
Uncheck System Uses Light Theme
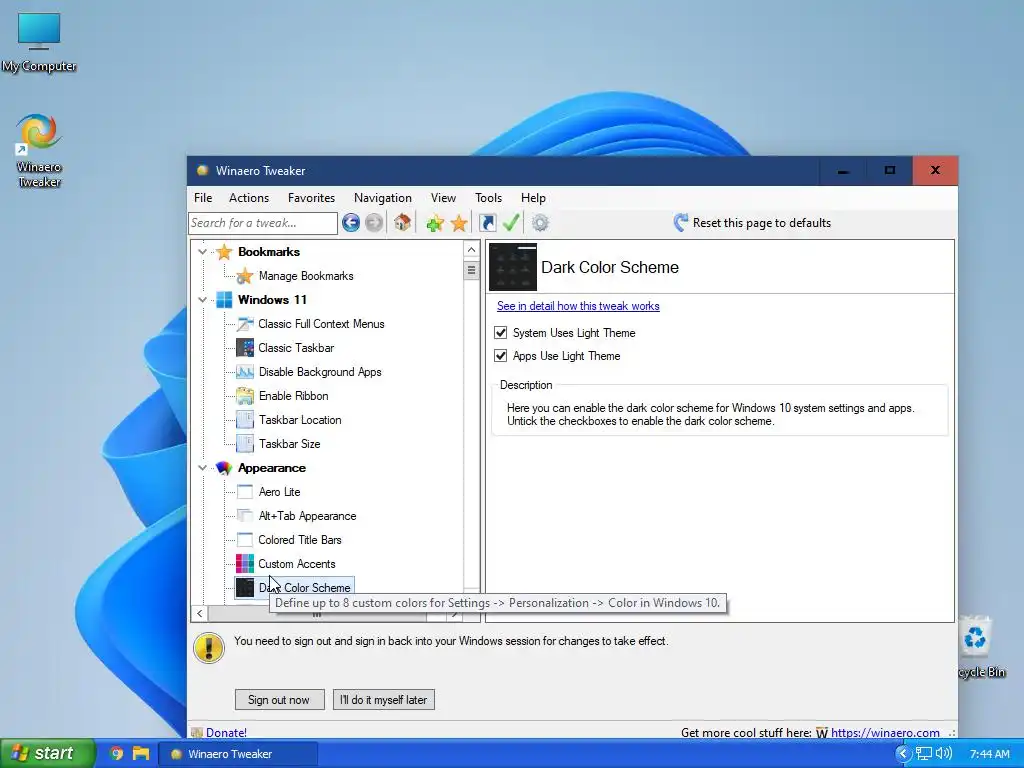pyautogui.click(x=501, y=333)
